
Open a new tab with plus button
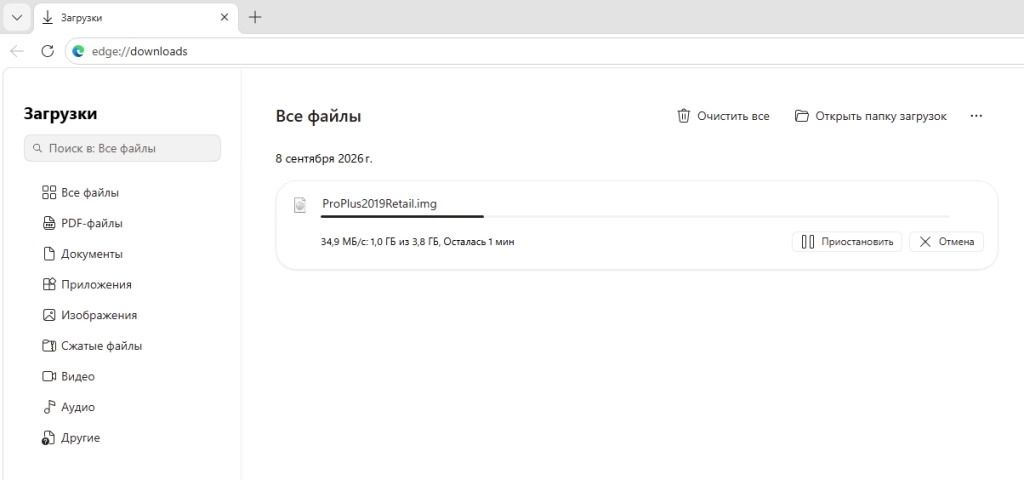255,18
